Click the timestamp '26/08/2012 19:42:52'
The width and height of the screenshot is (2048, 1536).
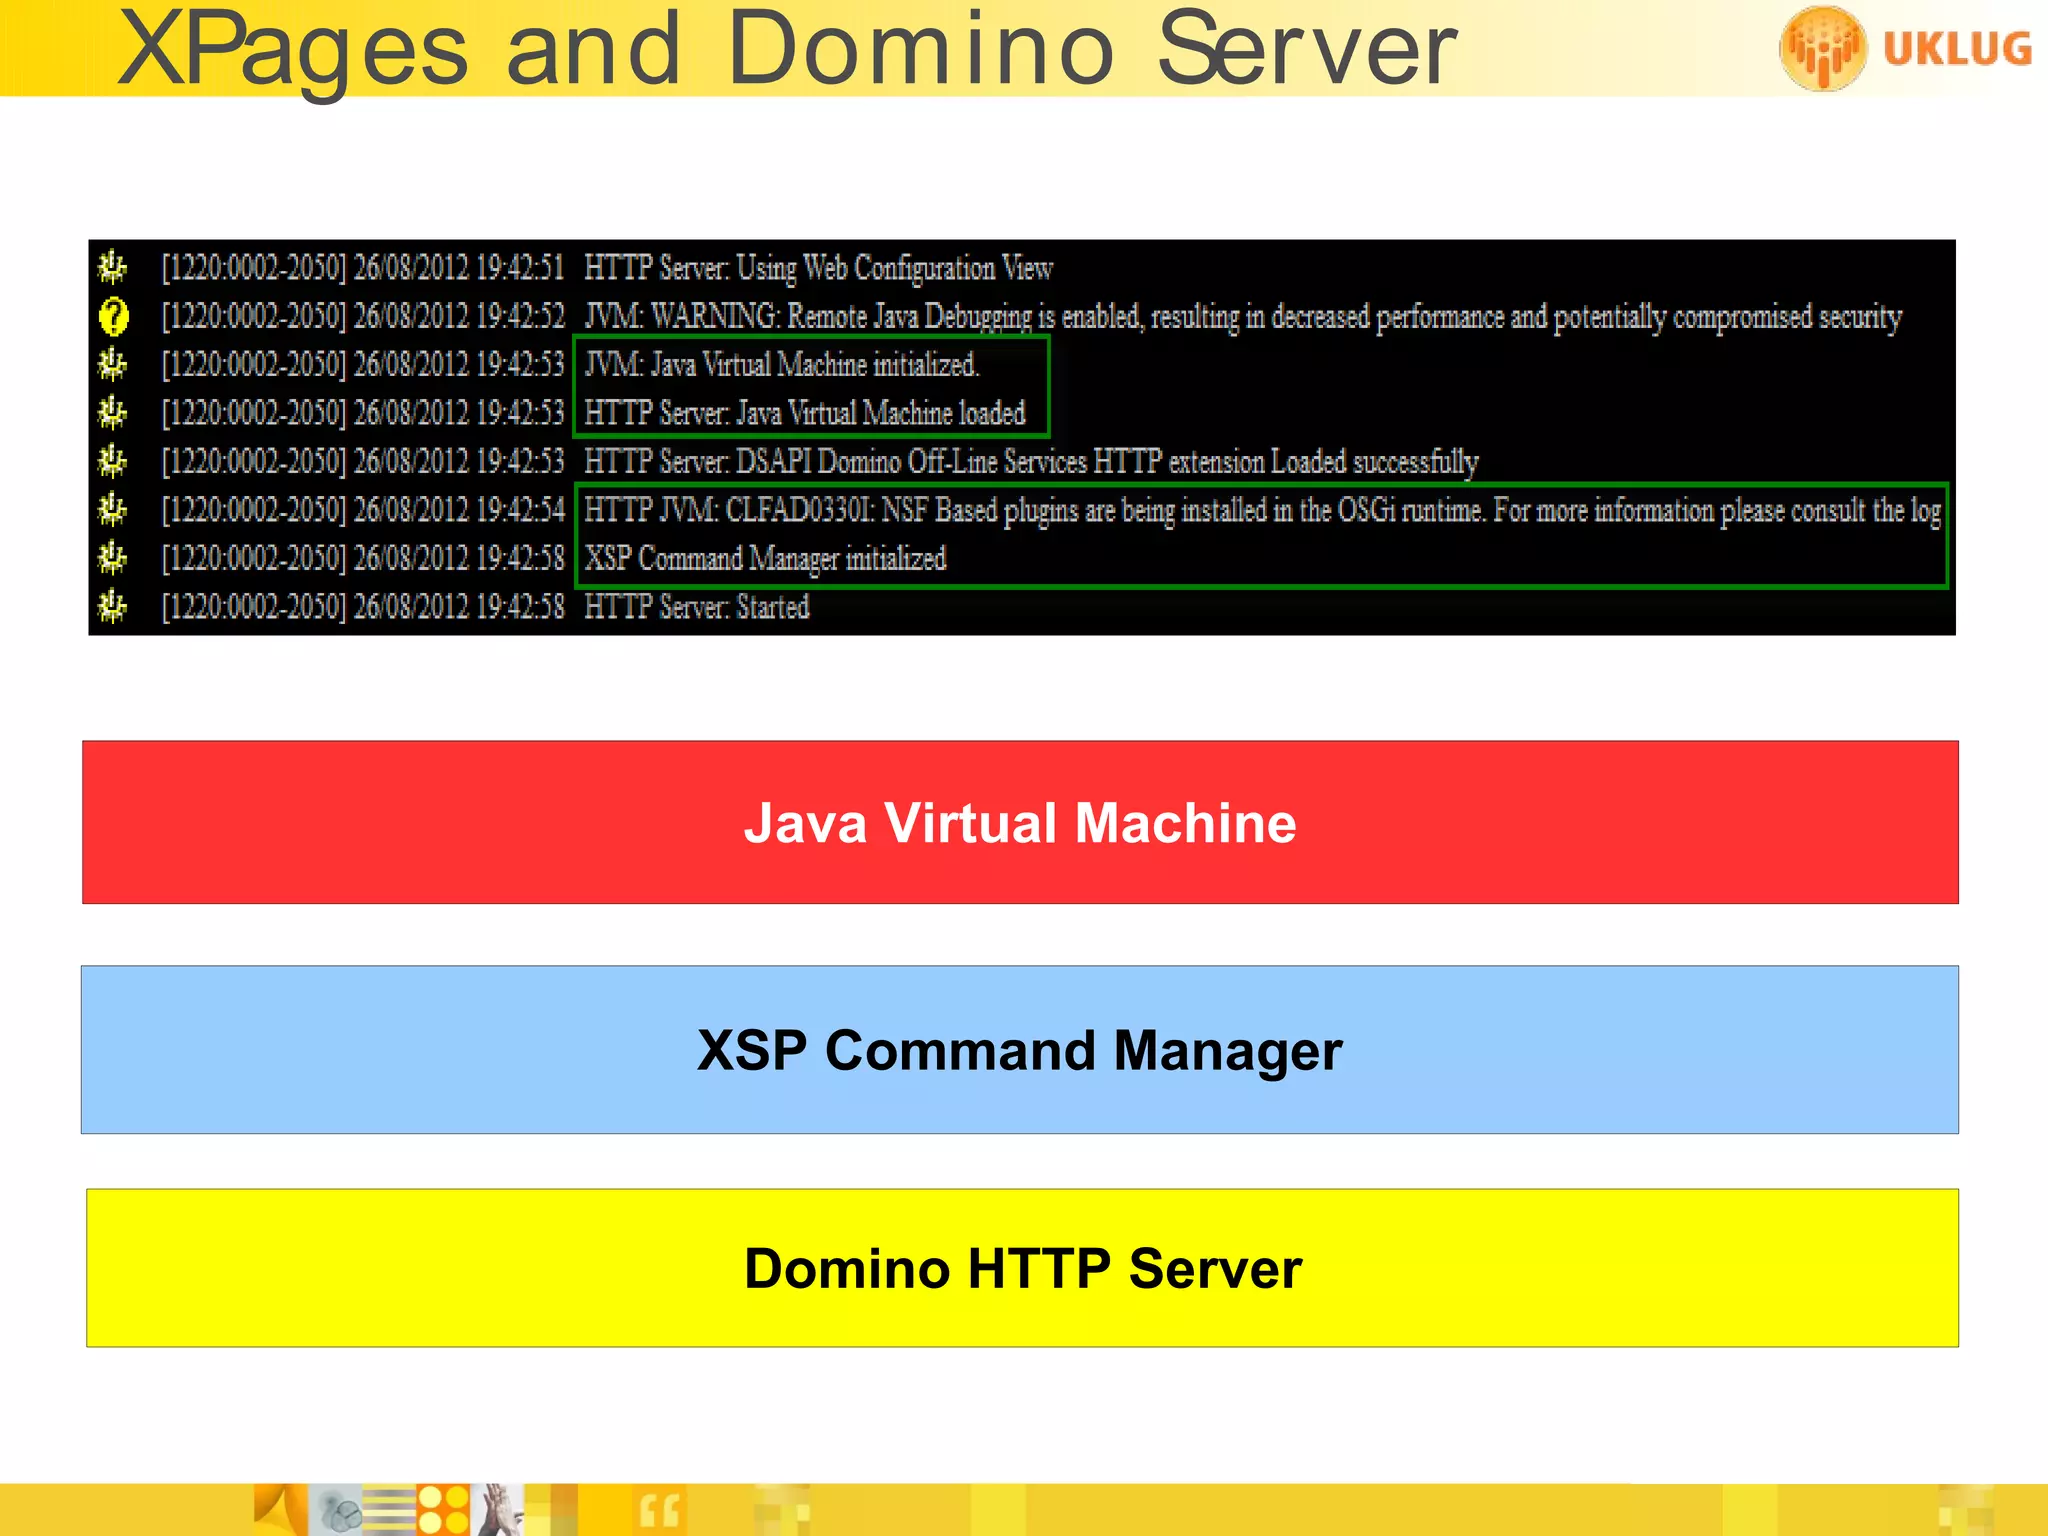[459, 317]
